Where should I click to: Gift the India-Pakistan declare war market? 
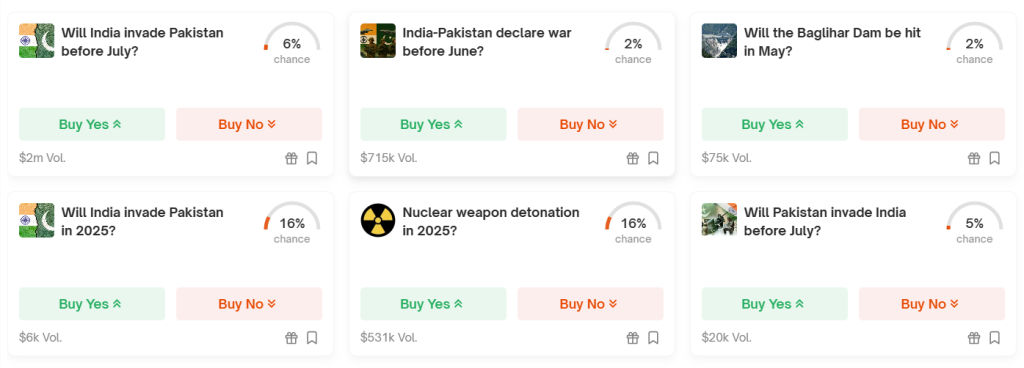coord(632,158)
